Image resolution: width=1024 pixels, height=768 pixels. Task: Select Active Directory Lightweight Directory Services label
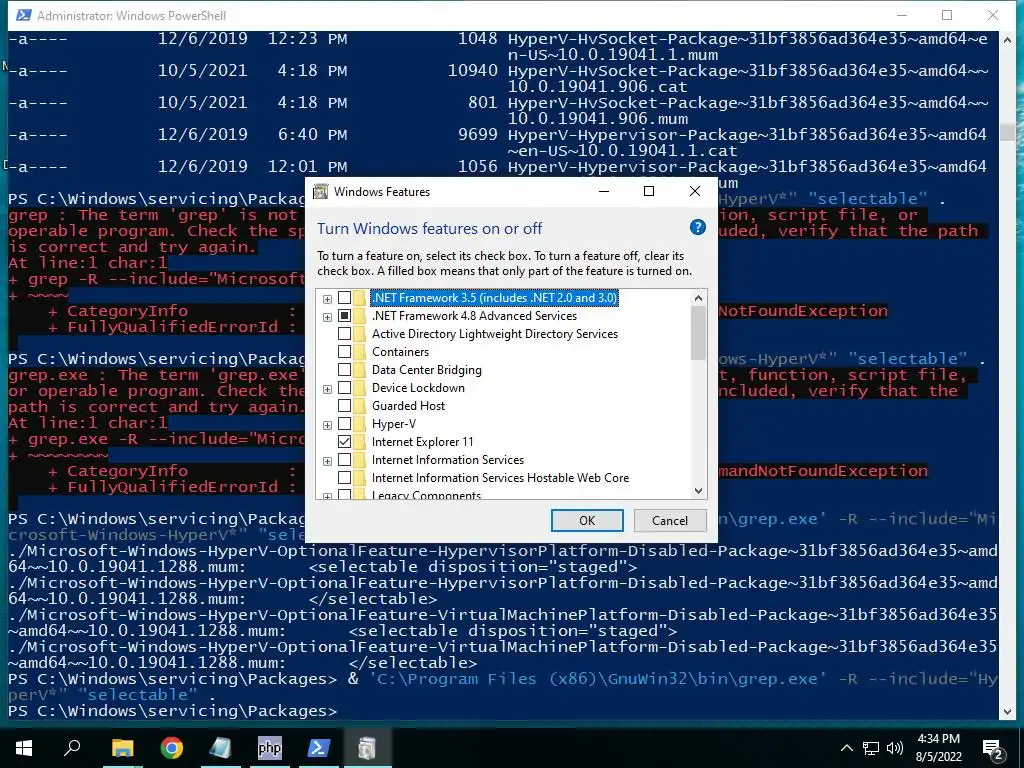point(494,334)
